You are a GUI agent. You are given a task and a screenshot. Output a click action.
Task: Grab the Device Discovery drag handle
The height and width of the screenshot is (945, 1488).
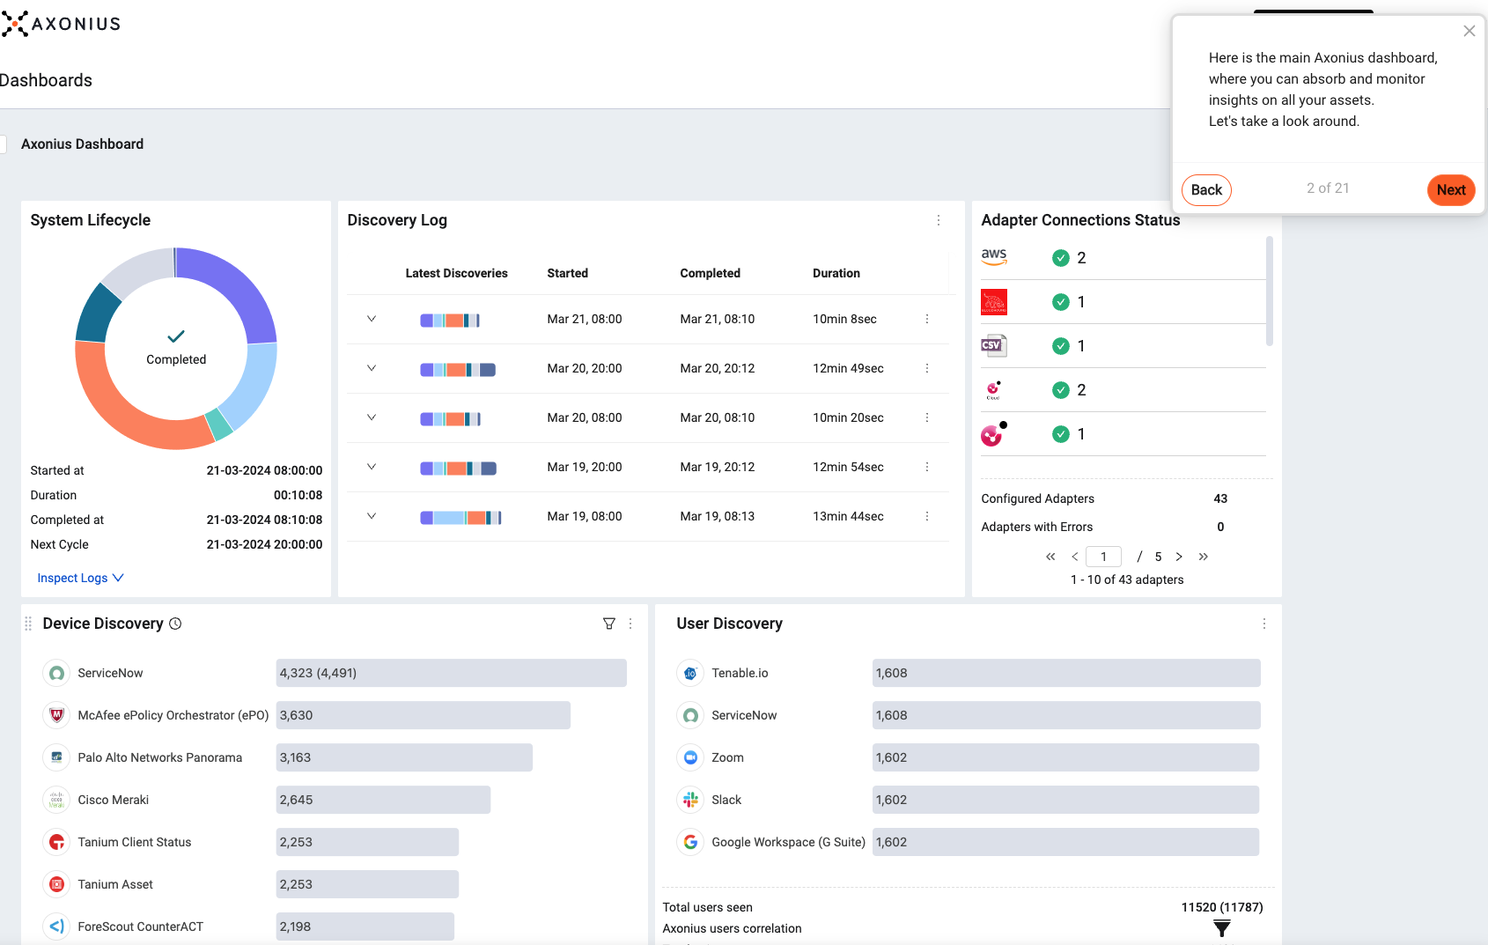click(28, 623)
